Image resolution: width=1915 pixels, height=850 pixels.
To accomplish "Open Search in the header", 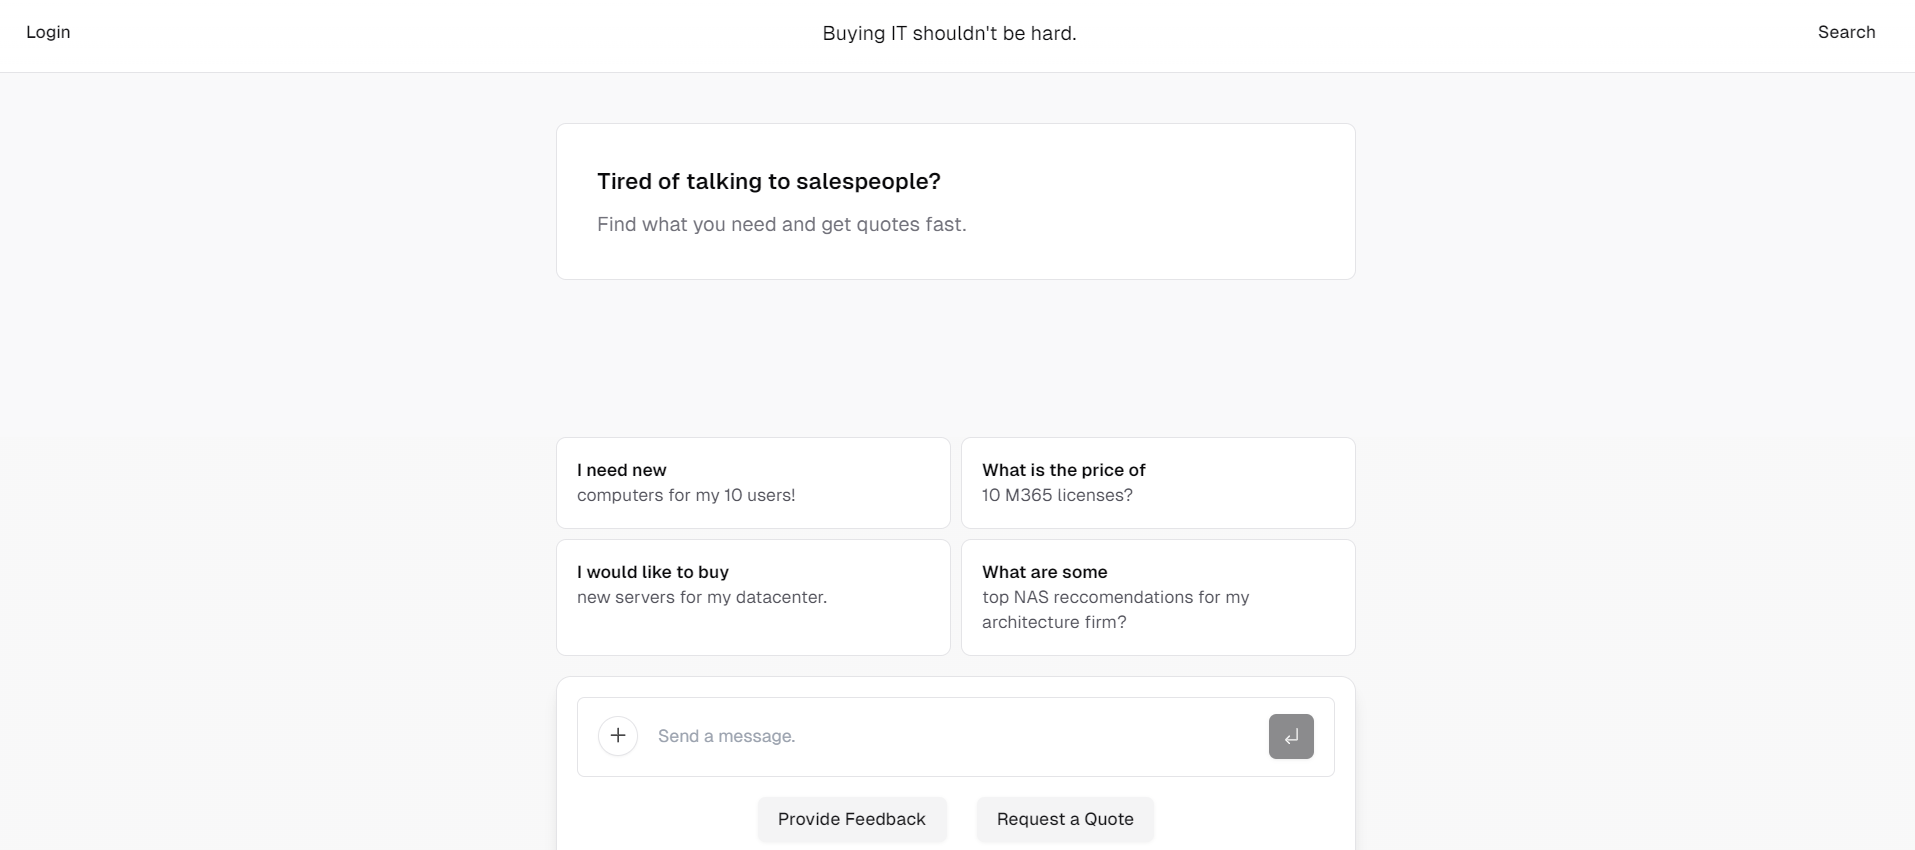I will click(1846, 32).
